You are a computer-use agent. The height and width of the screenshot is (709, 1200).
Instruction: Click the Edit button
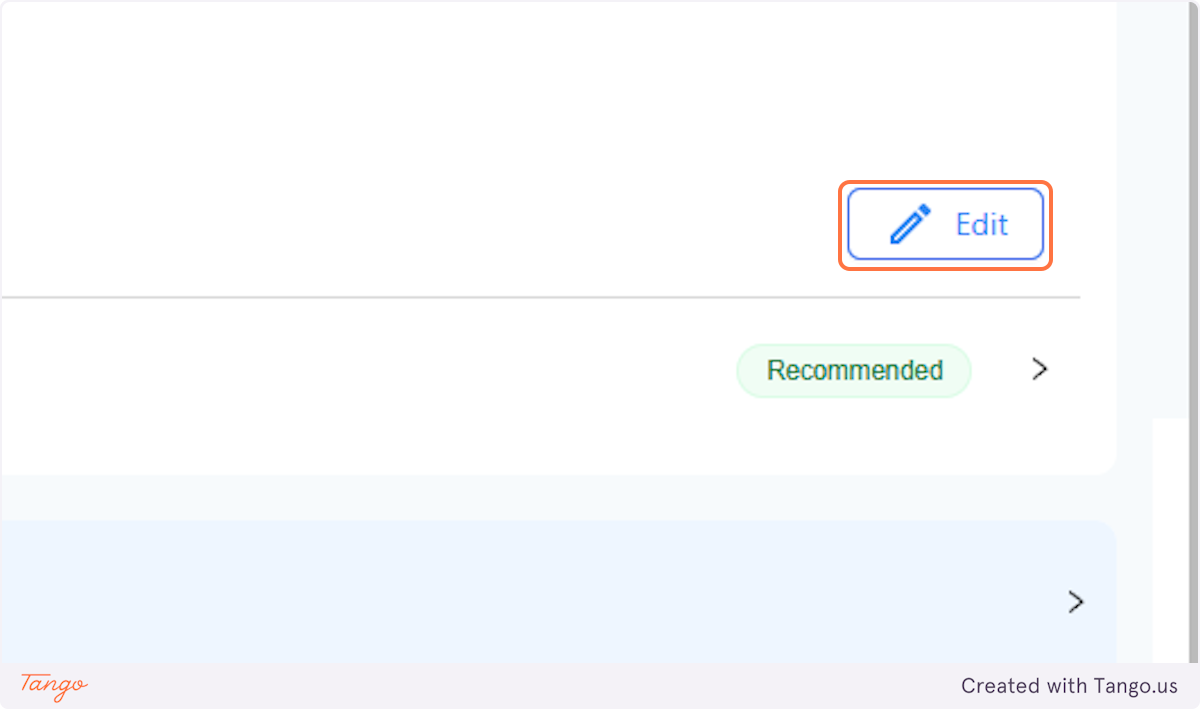pos(945,224)
